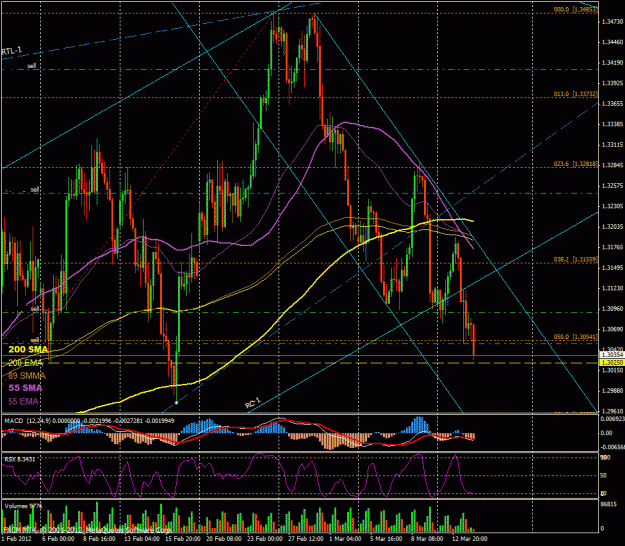Click the 6 Feb 00:00 time label
The width and height of the screenshot is (625, 546).
pyautogui.click(x=59, y=538)
